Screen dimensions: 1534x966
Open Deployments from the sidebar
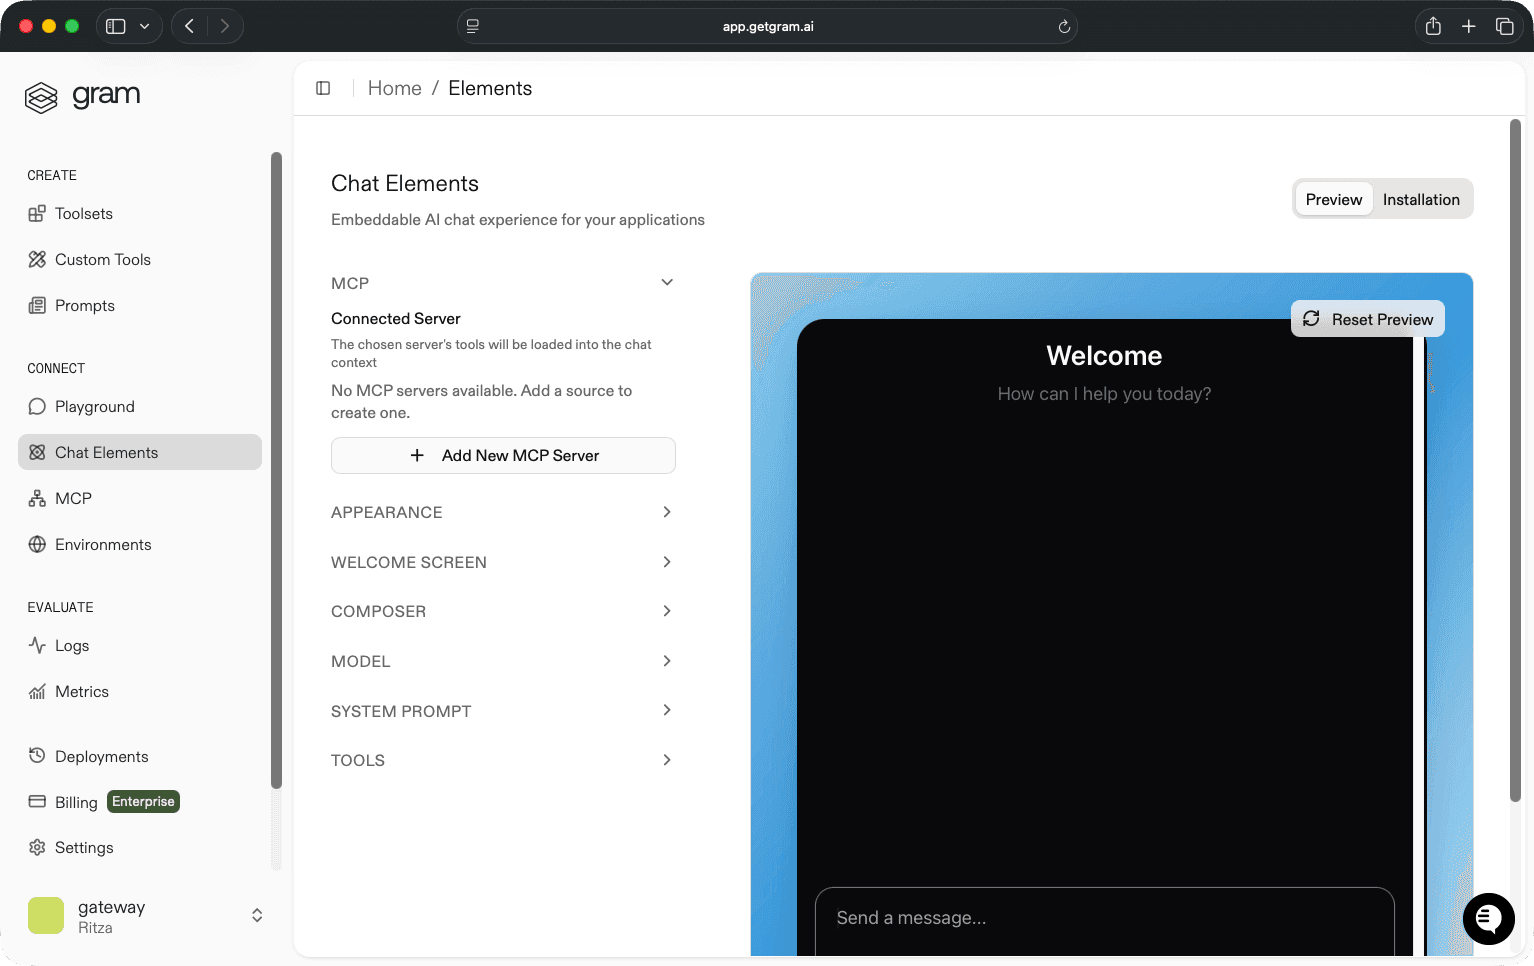point(101,756)
